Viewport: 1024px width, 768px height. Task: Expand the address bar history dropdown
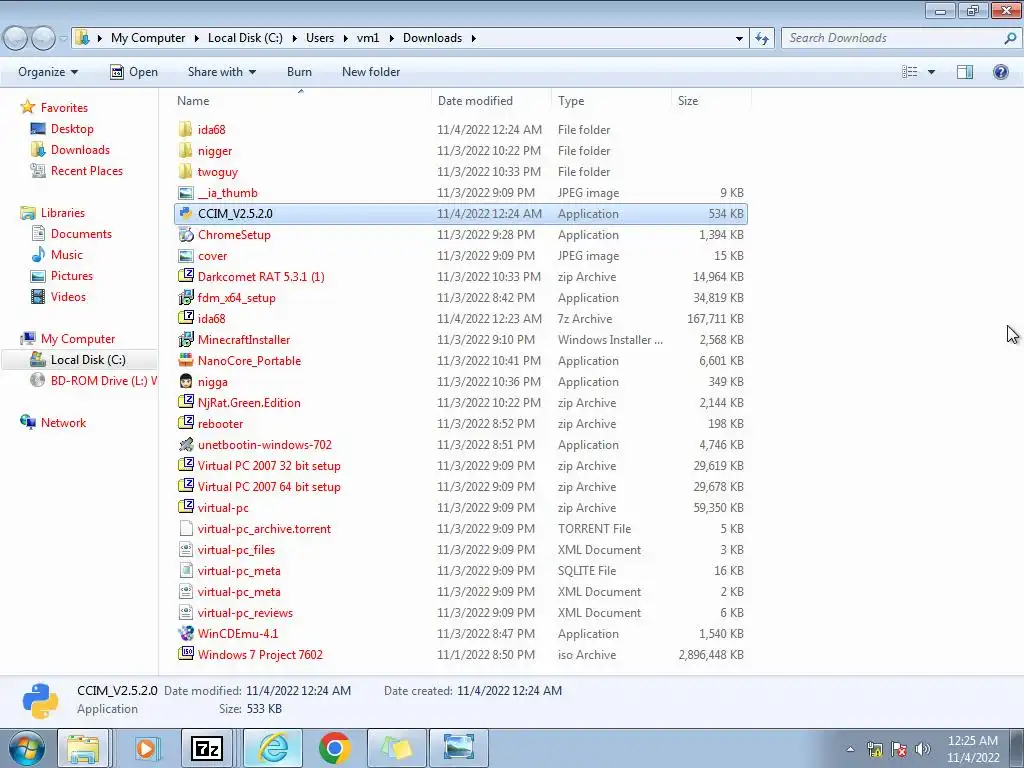(x=739, y=39)
